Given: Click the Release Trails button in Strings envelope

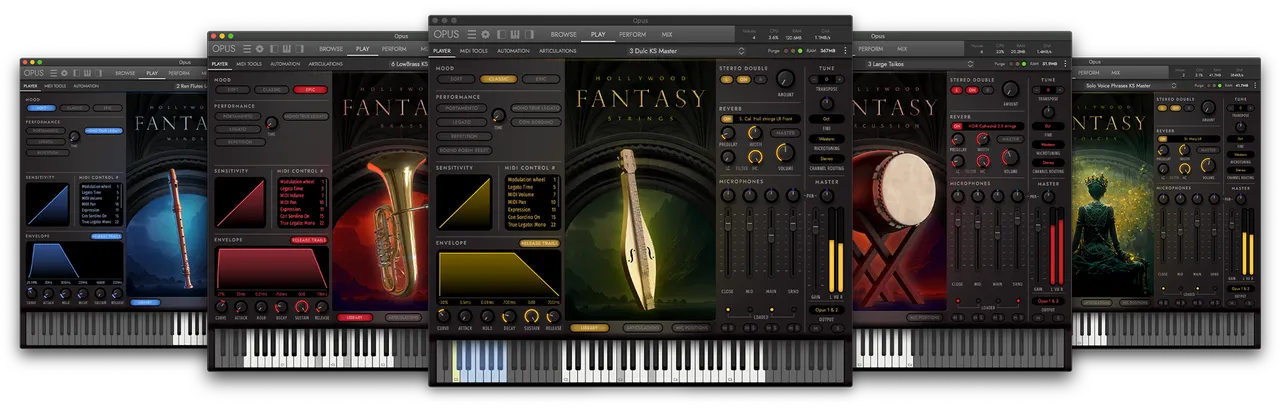Looking at the screenshot, I should tap(539, 243).
